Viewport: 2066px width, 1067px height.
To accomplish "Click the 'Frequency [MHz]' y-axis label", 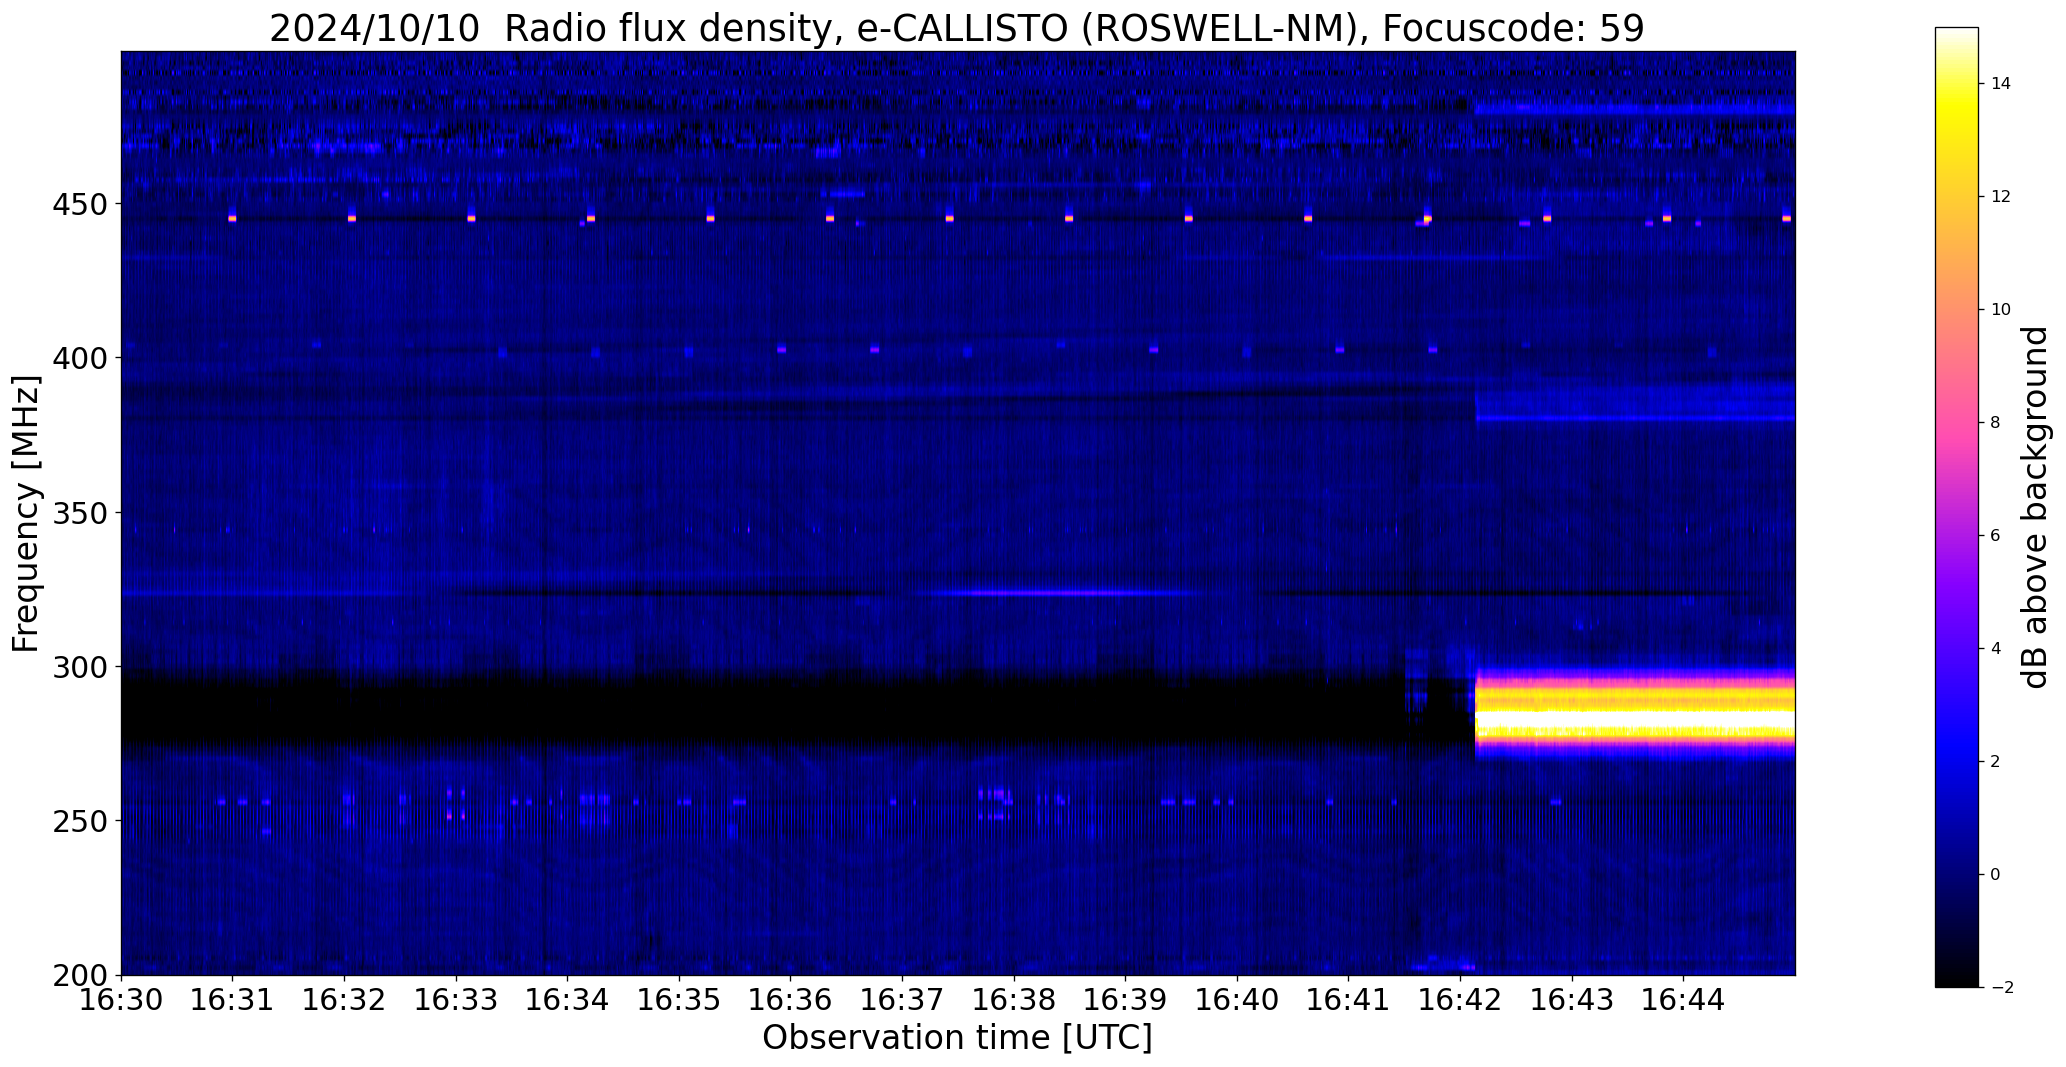I will pyautogui.click(x=26, y=514).
